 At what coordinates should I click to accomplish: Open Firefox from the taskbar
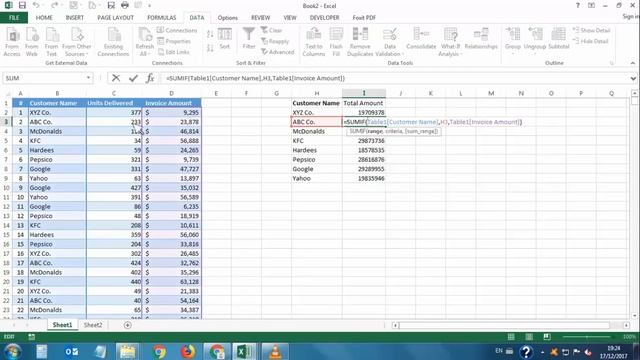coord(188,351)
